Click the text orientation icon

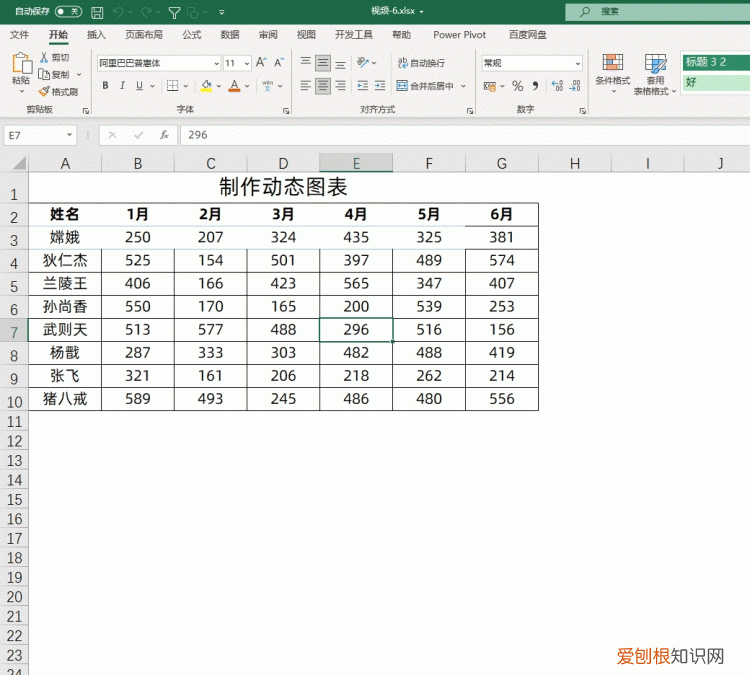click(x=363, y=63)
